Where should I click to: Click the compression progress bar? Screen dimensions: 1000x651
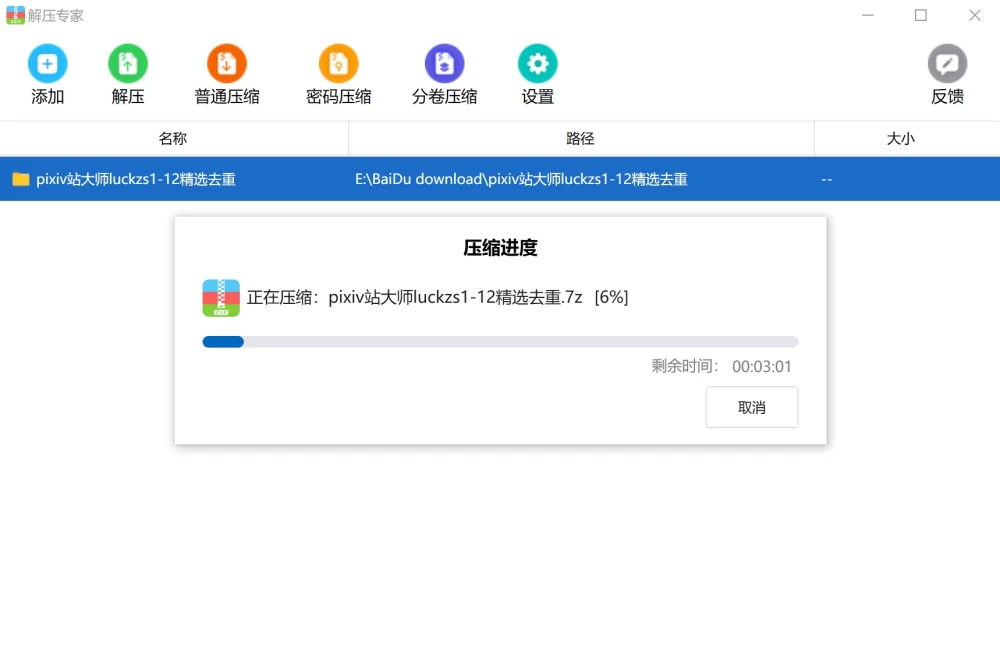pyautogui.click(x=500, y=342)
